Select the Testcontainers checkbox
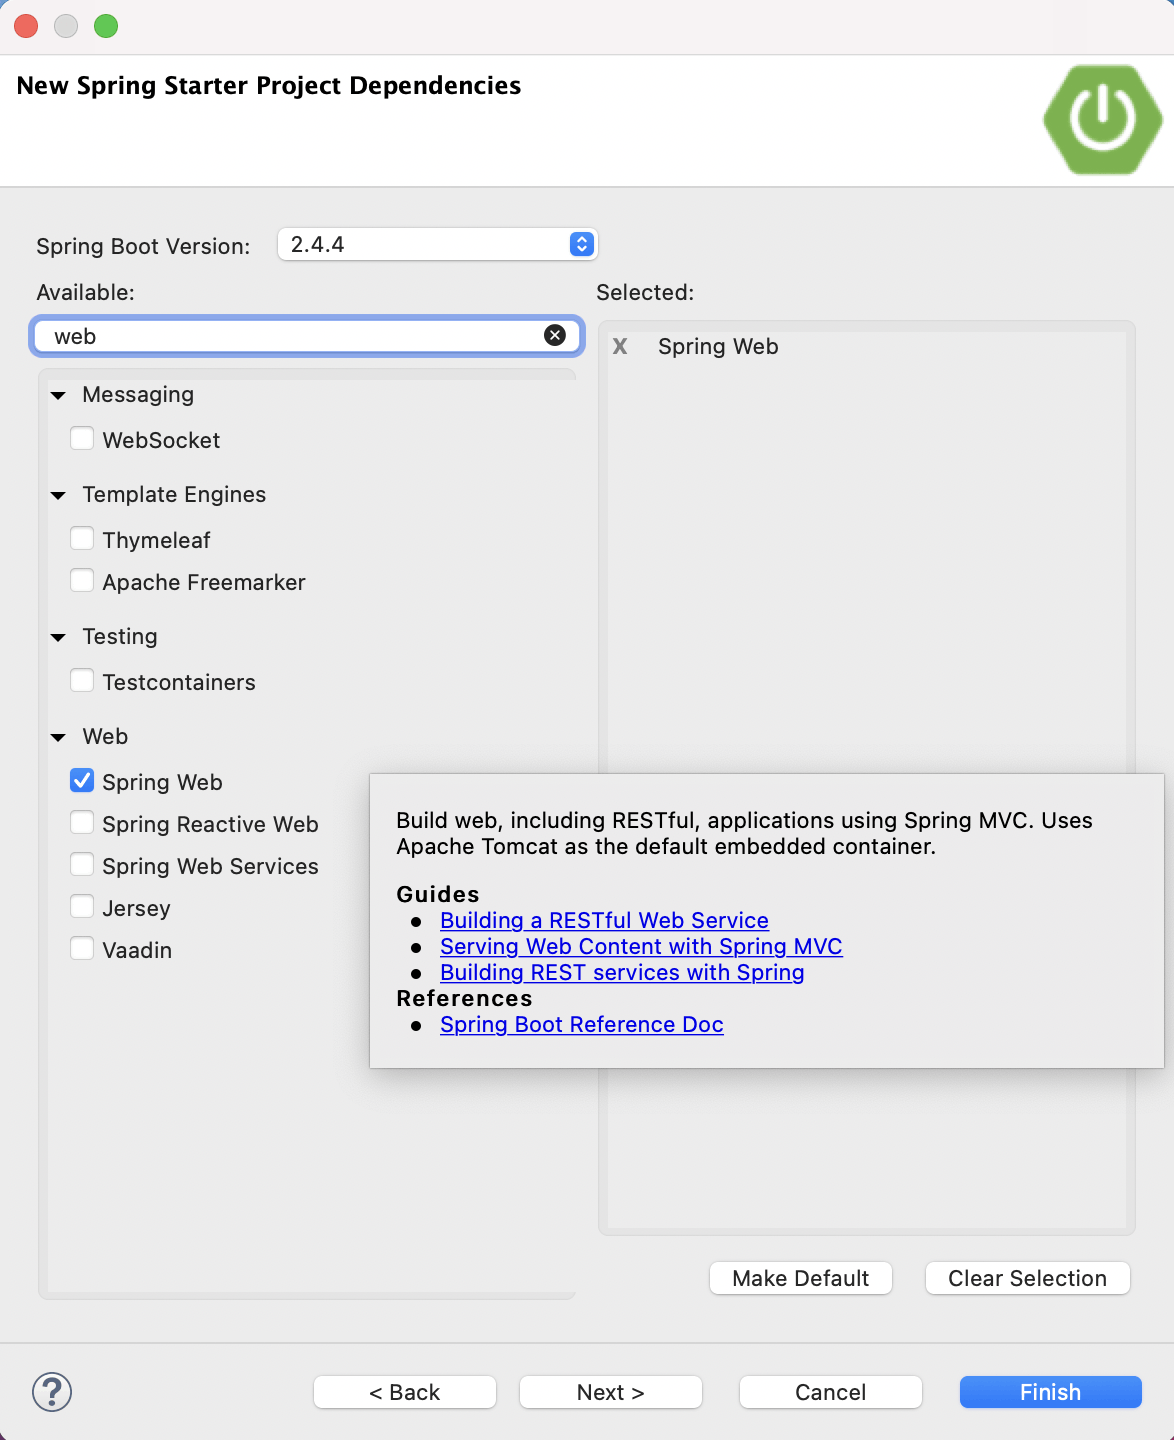 (x=82, y=681)
